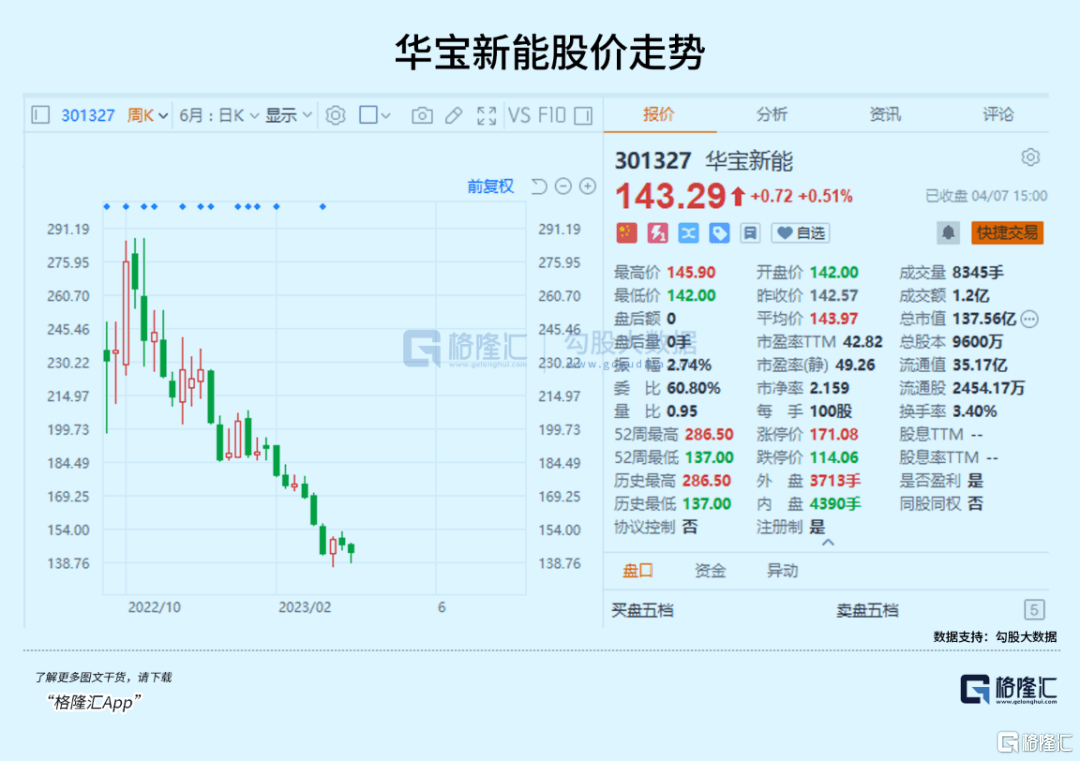This screenshot has height=761, width=1080.
Task: Zoom in chart with plus icon
Action: tap(588, 186)
